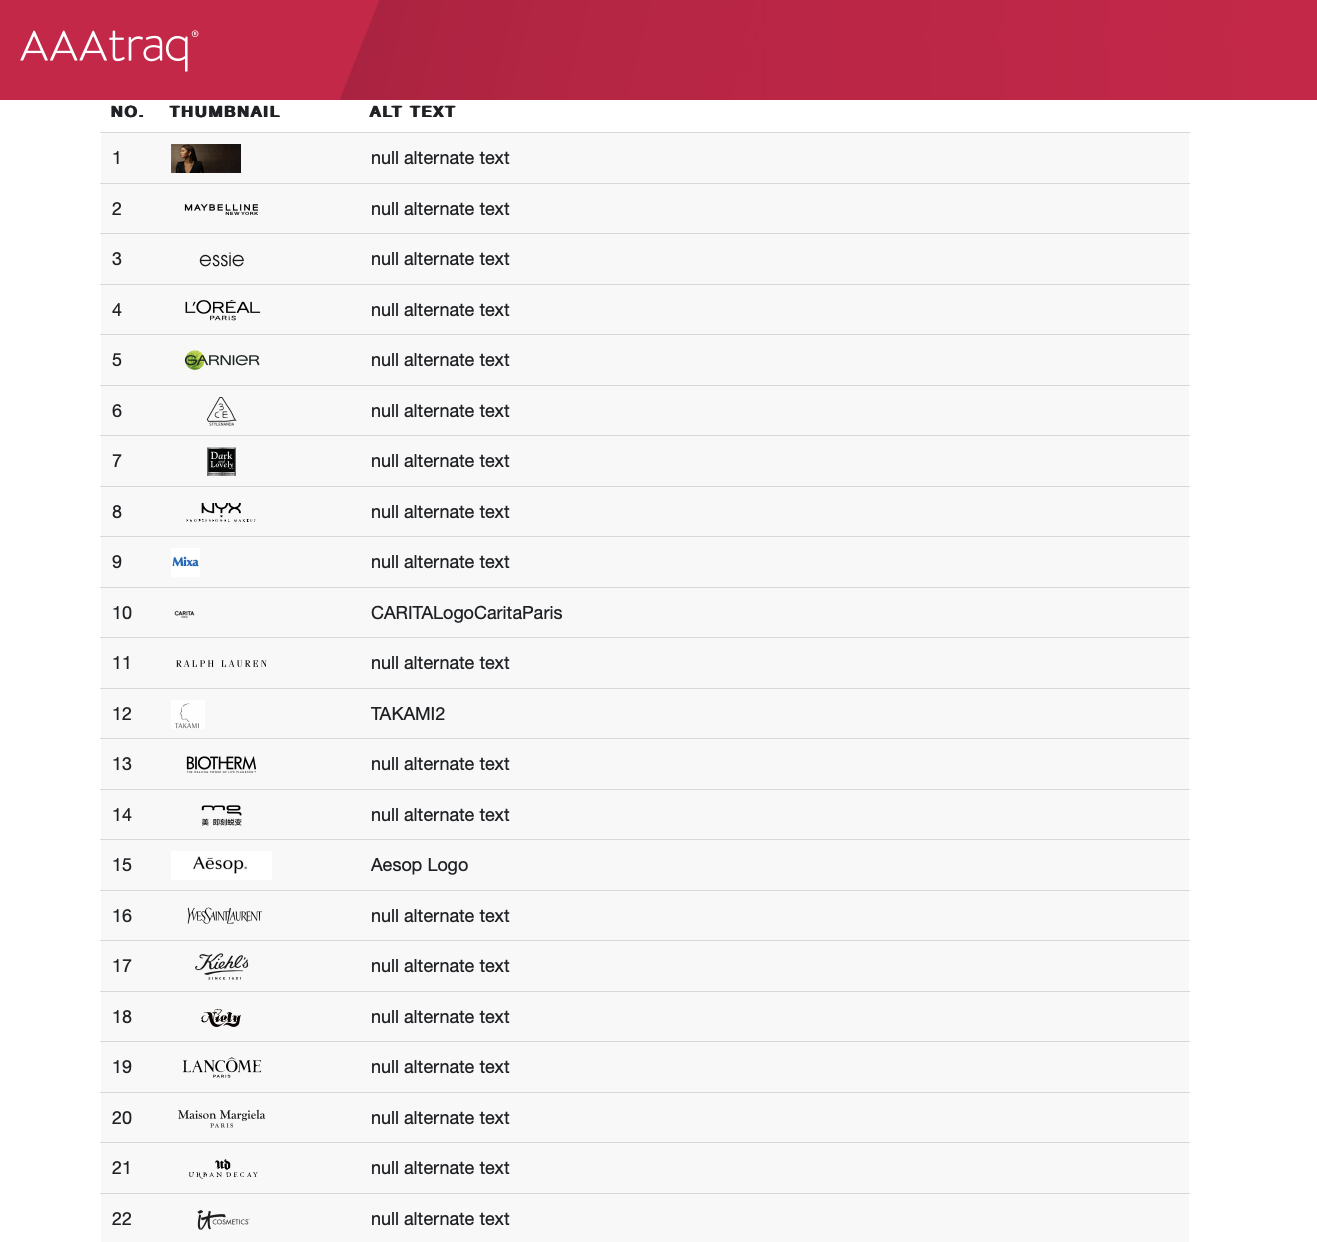The width and height of the screenshot is (1317, 1242).
Task: Click the NYX Professional Makeup logo
Action: [221, 512]
